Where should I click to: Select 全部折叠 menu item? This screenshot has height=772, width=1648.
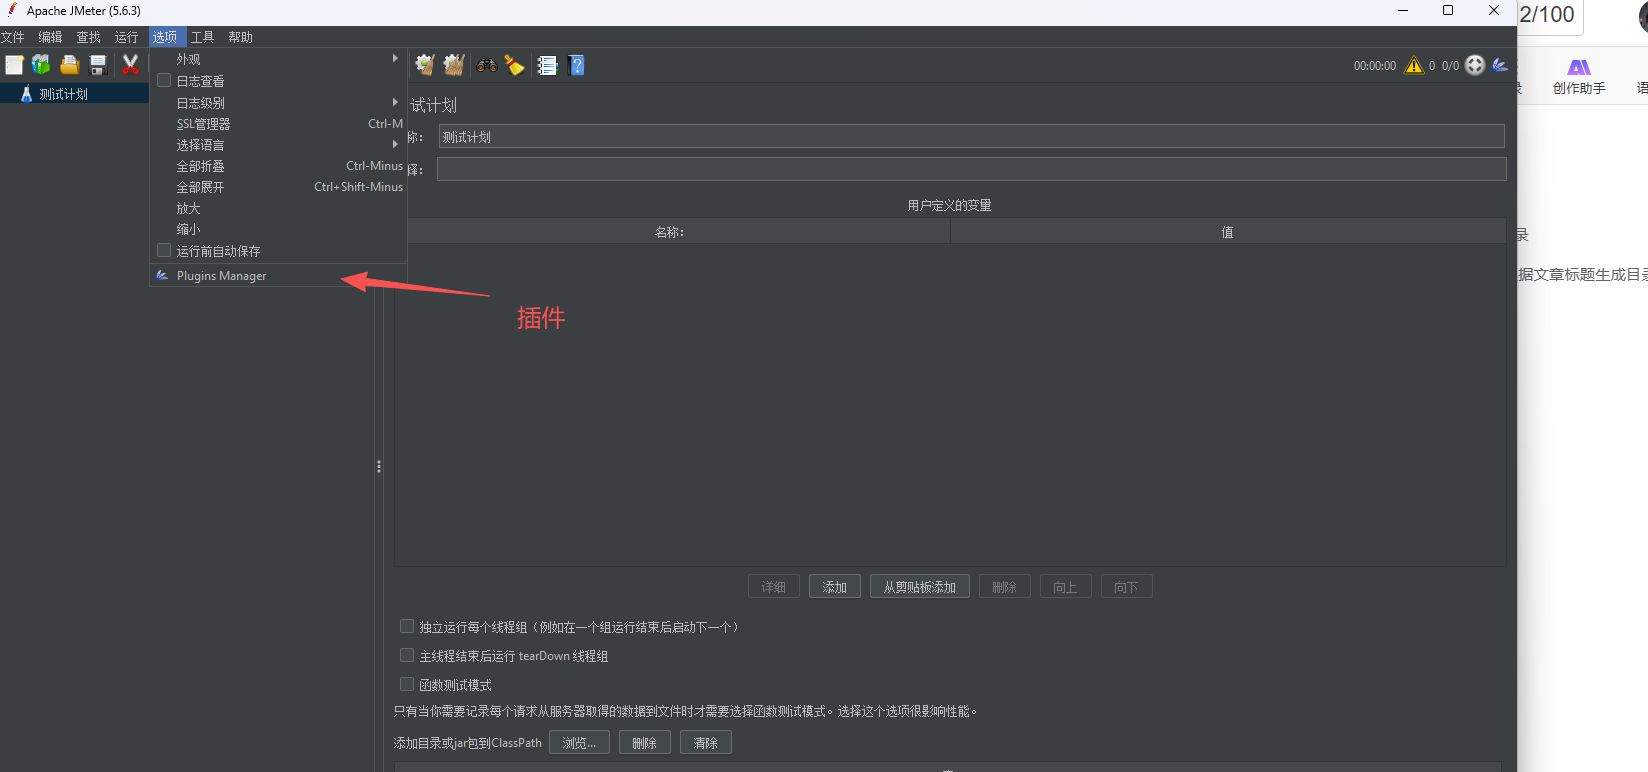(278, 166)
